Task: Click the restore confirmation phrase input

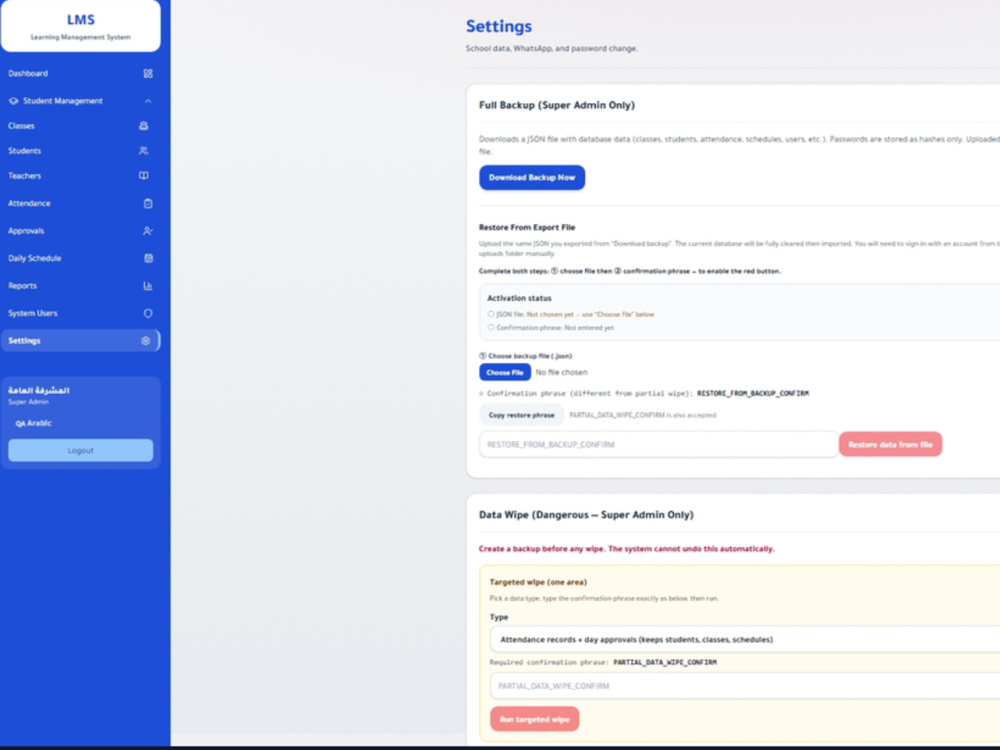Action: click(658, 445)
